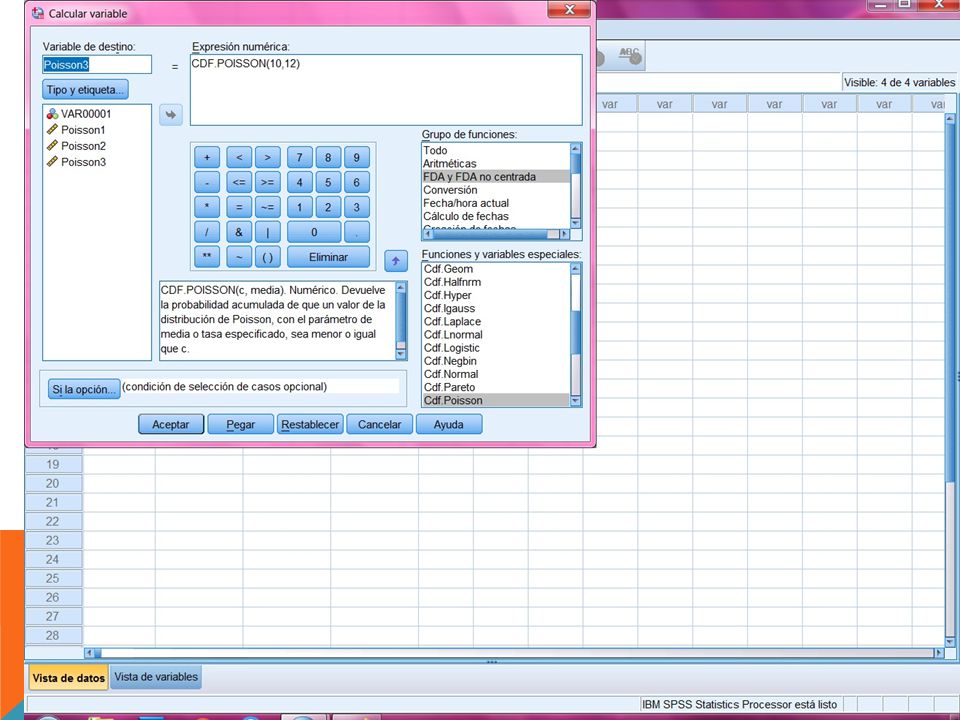
Task: Click the arrow to move variable into expression
Action: pyautogui.click(x=171, y=114)
